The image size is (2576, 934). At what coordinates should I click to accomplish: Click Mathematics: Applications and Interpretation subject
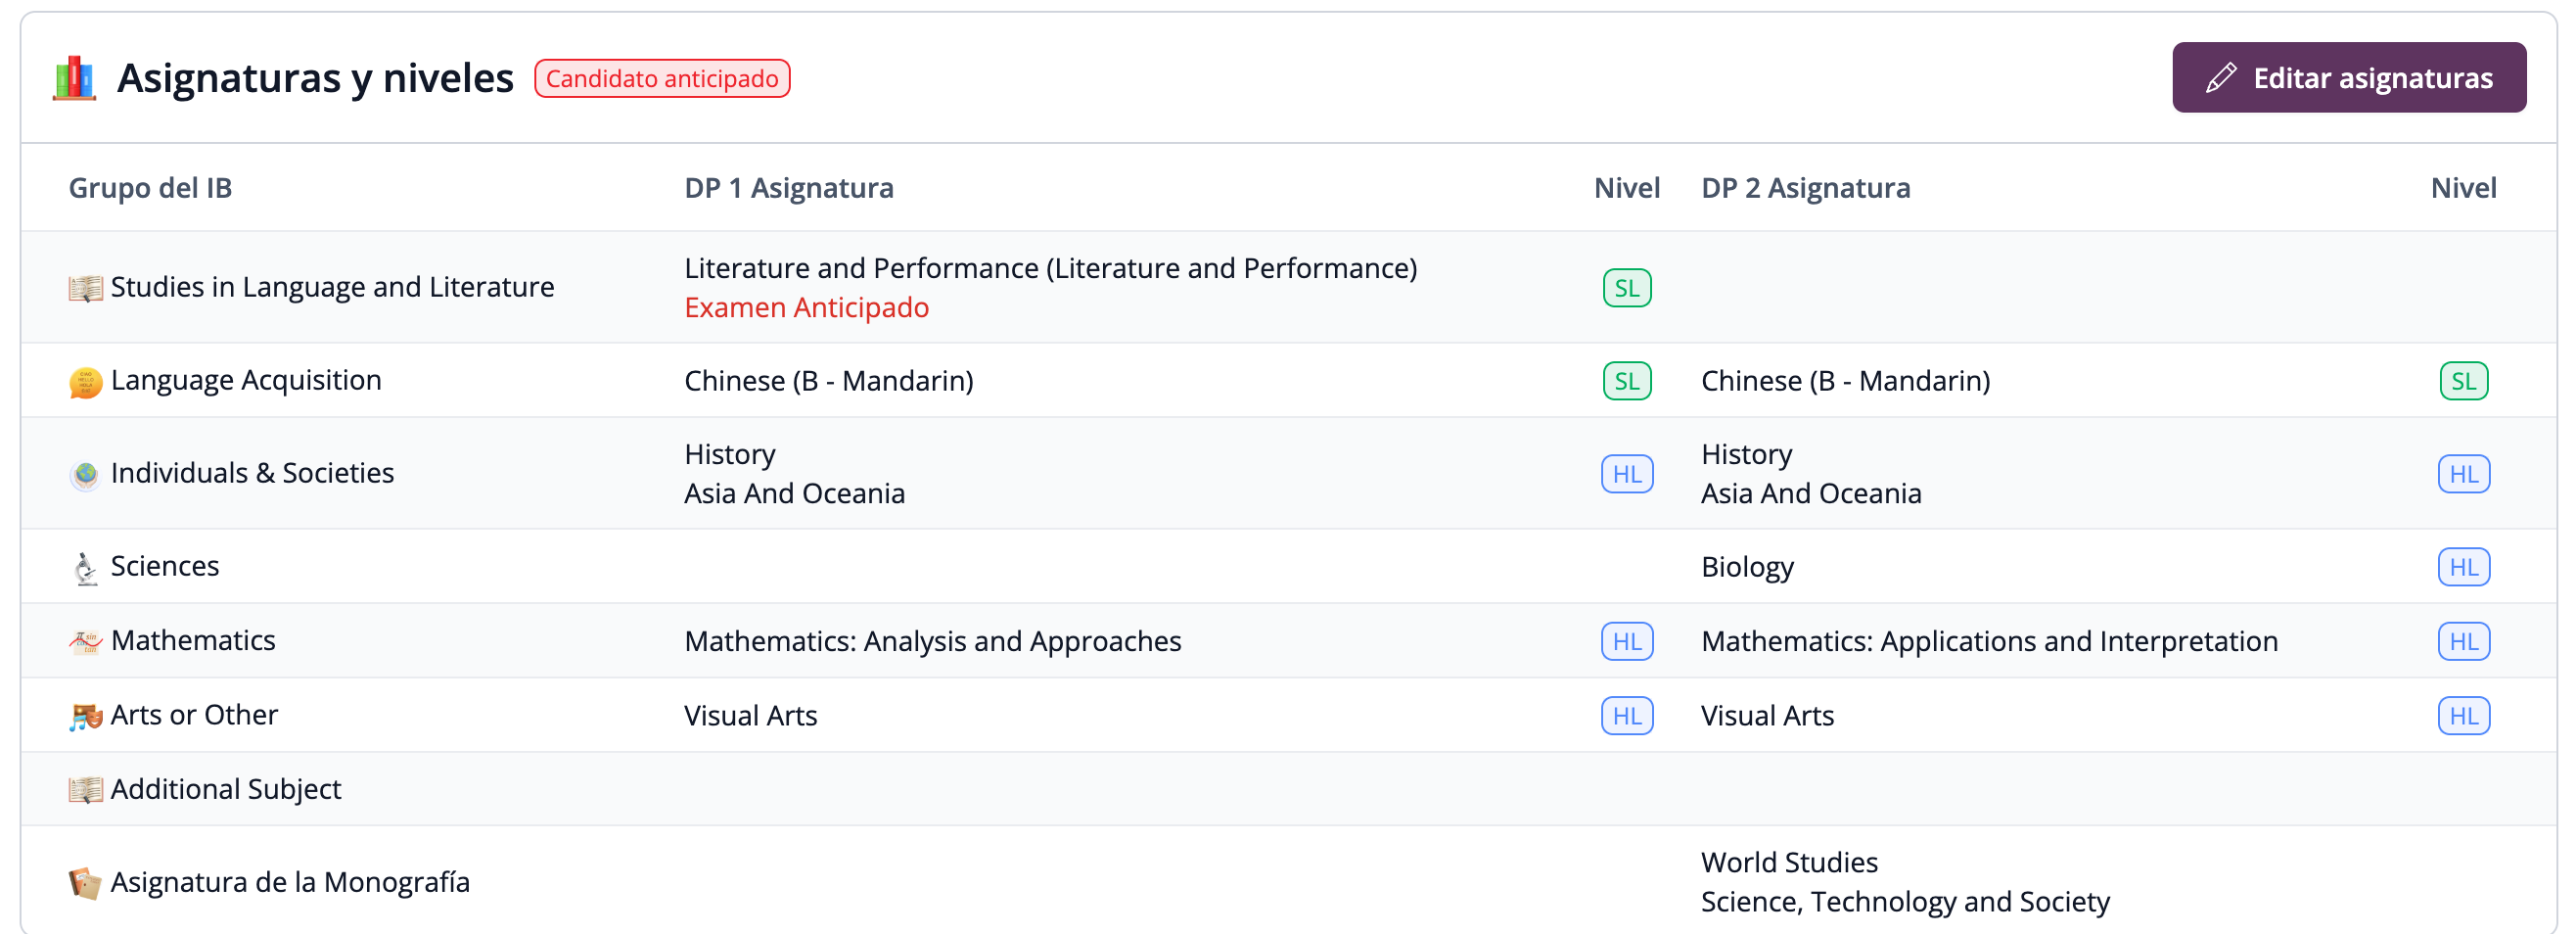tap(1988, 642)
